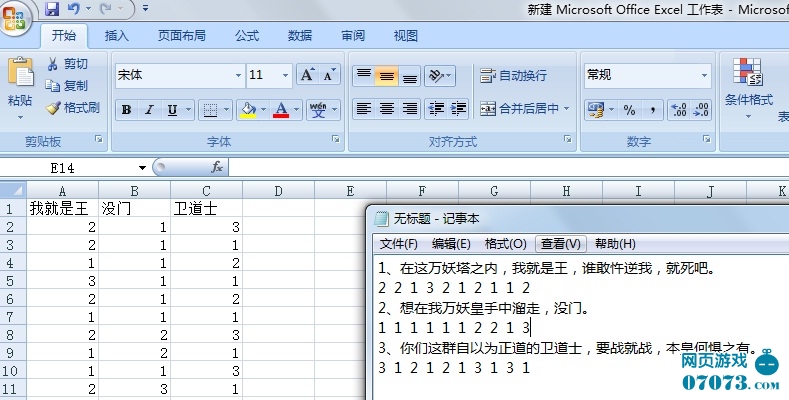Switch to the 插入 ribbon tab
789x400 pixels.
(117, 36)
